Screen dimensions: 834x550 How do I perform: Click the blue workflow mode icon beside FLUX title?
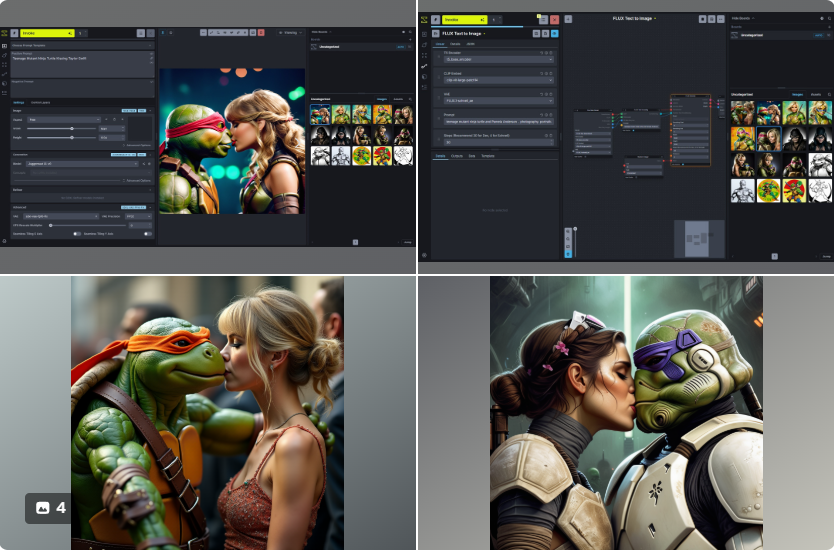pos(554,34)
